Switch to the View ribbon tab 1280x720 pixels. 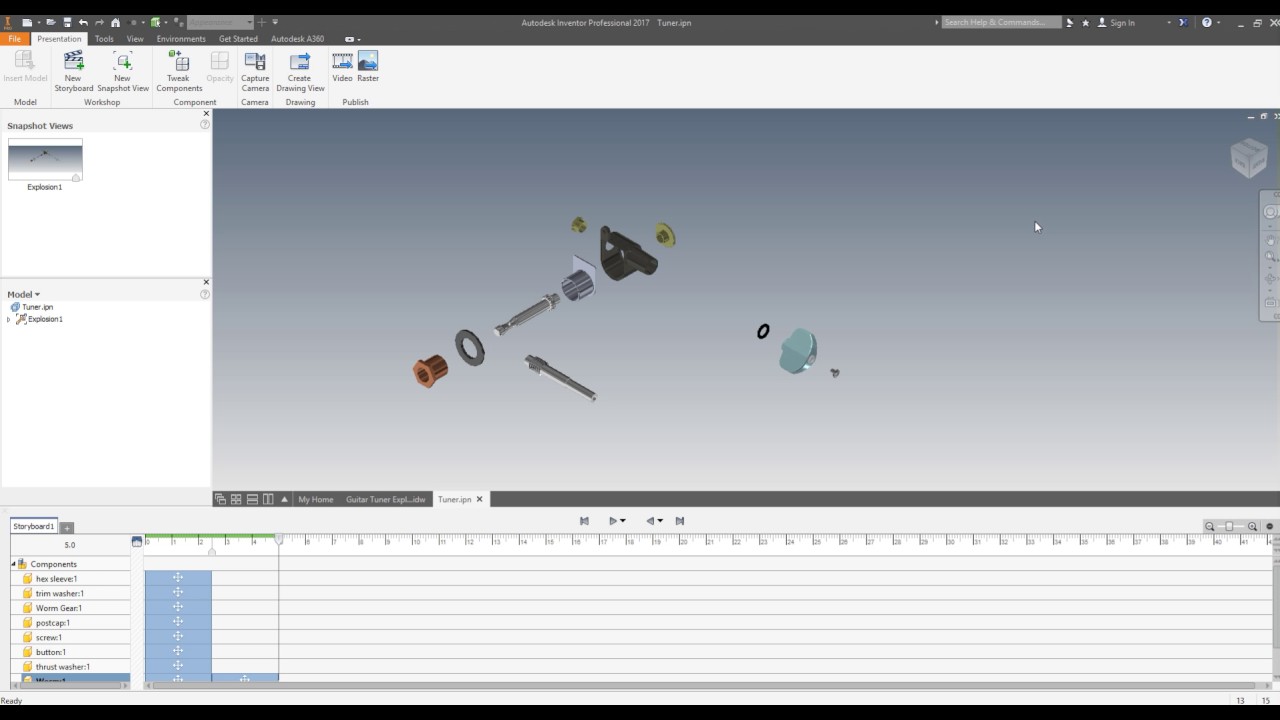coord(135,39)
